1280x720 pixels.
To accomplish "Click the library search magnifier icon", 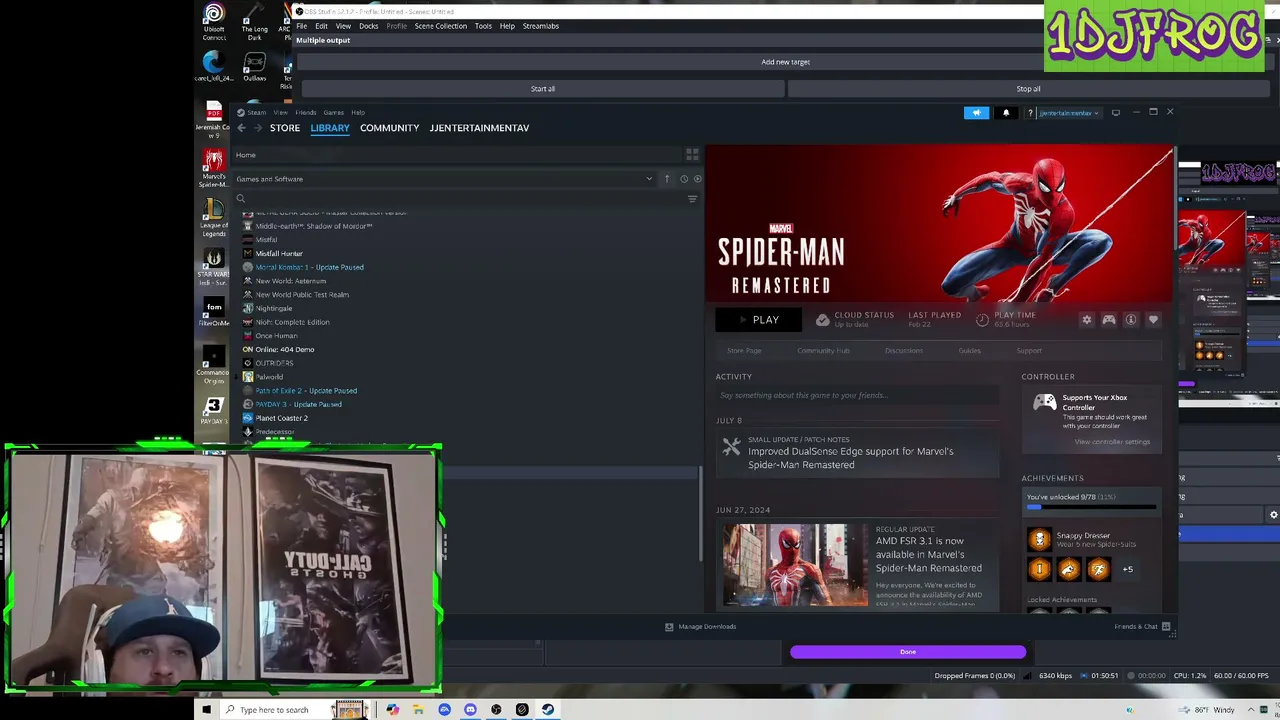I will pos(240,199).
